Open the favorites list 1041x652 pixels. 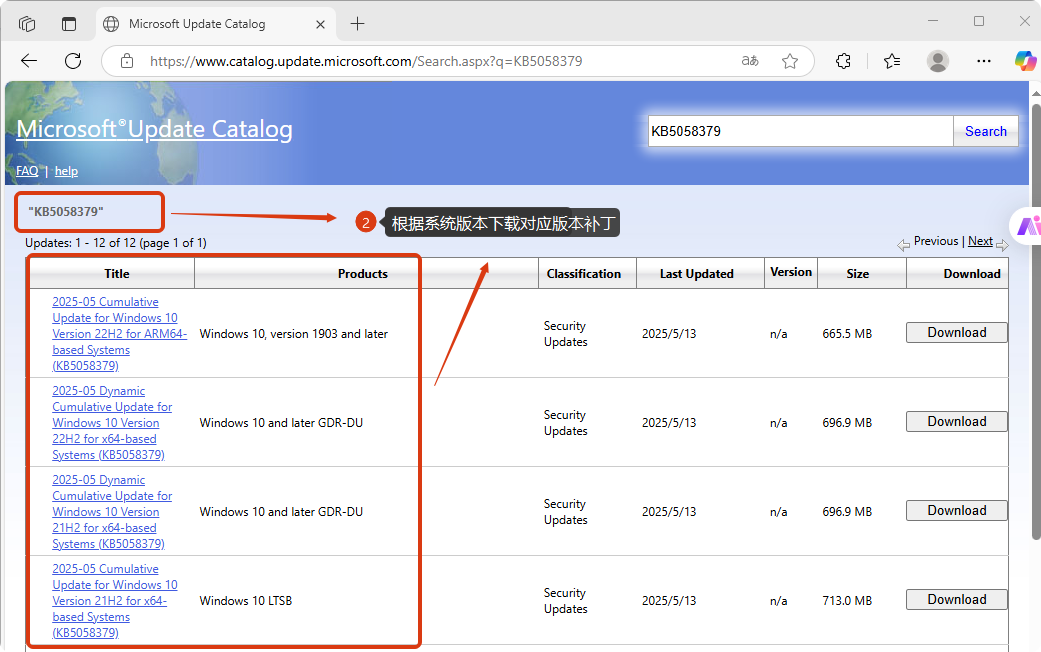coord(892,61)
